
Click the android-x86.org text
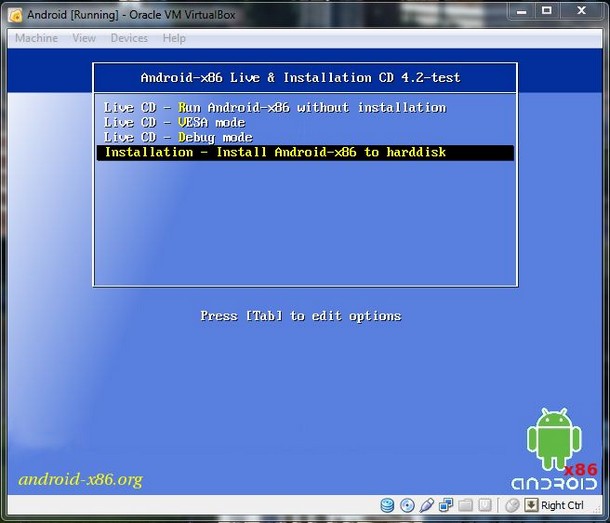click(x=81, y=479)
